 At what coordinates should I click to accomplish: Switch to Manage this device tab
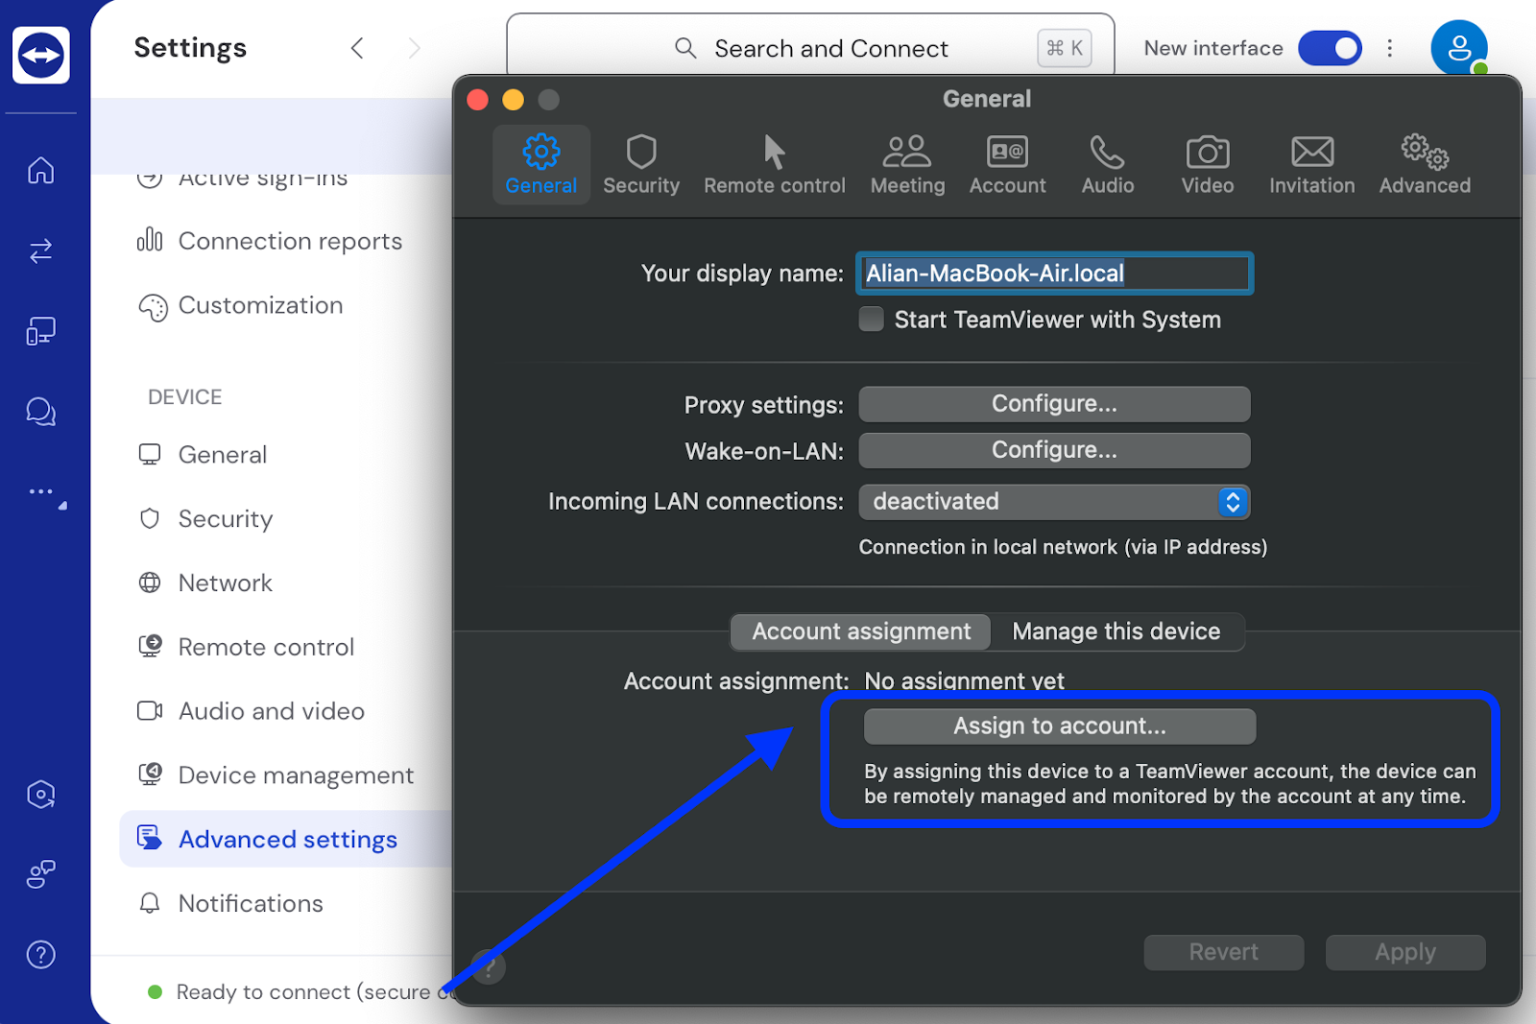[x=1116, y=631]
